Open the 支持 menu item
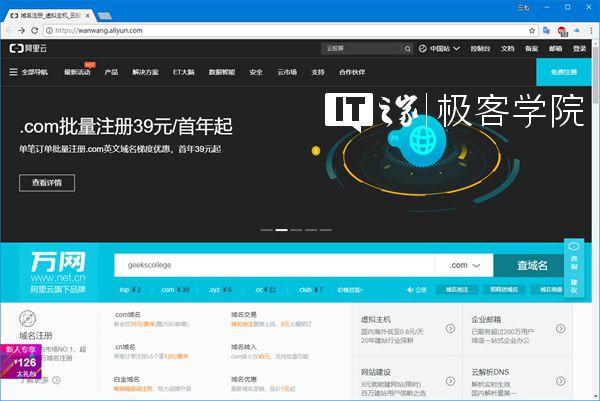The width and height of the screenshot is (600, 401). [318, 72]
